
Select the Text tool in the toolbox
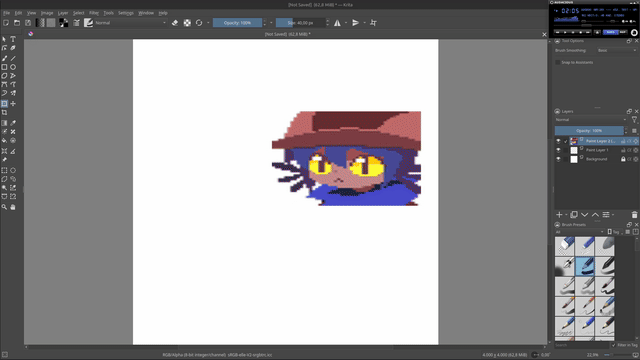pyautogui.click(x=13, y=39)
